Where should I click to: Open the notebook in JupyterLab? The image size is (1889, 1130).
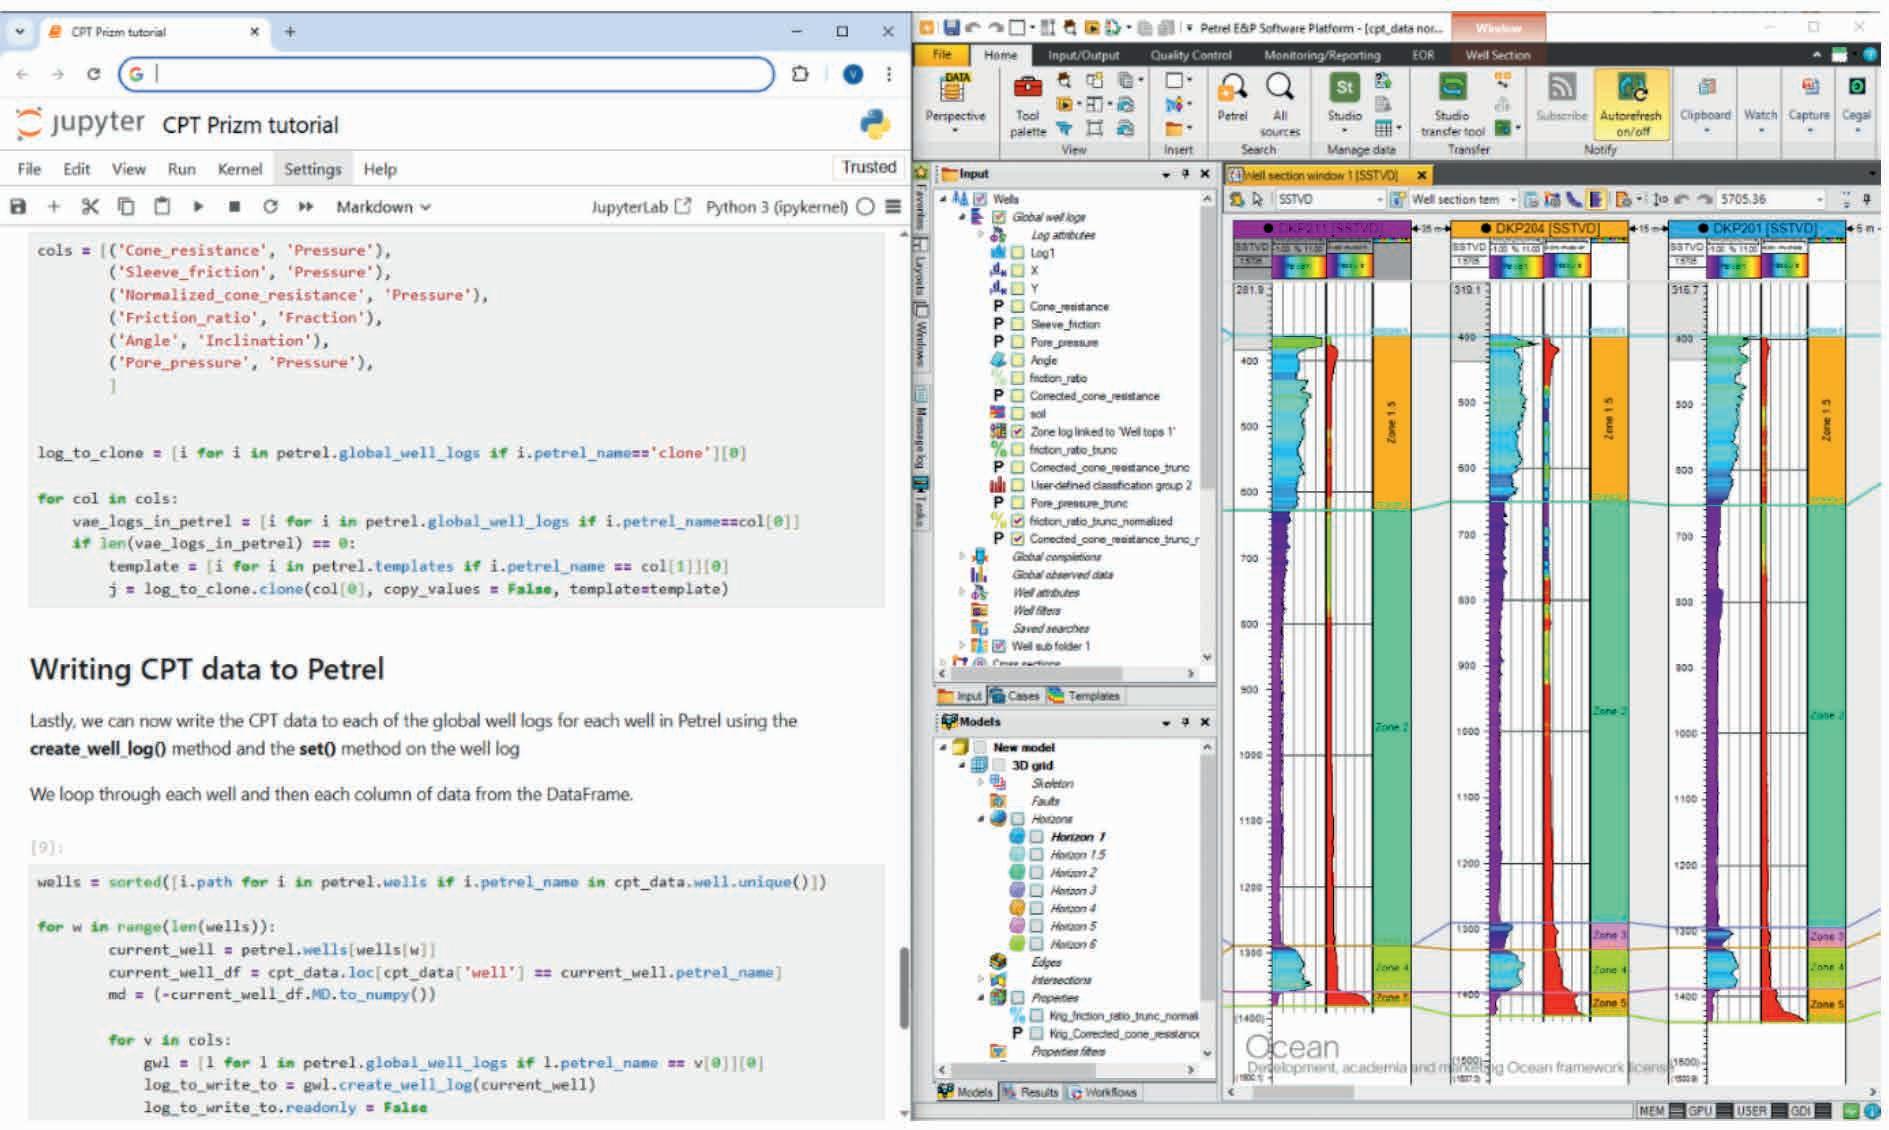coord(640,207)
